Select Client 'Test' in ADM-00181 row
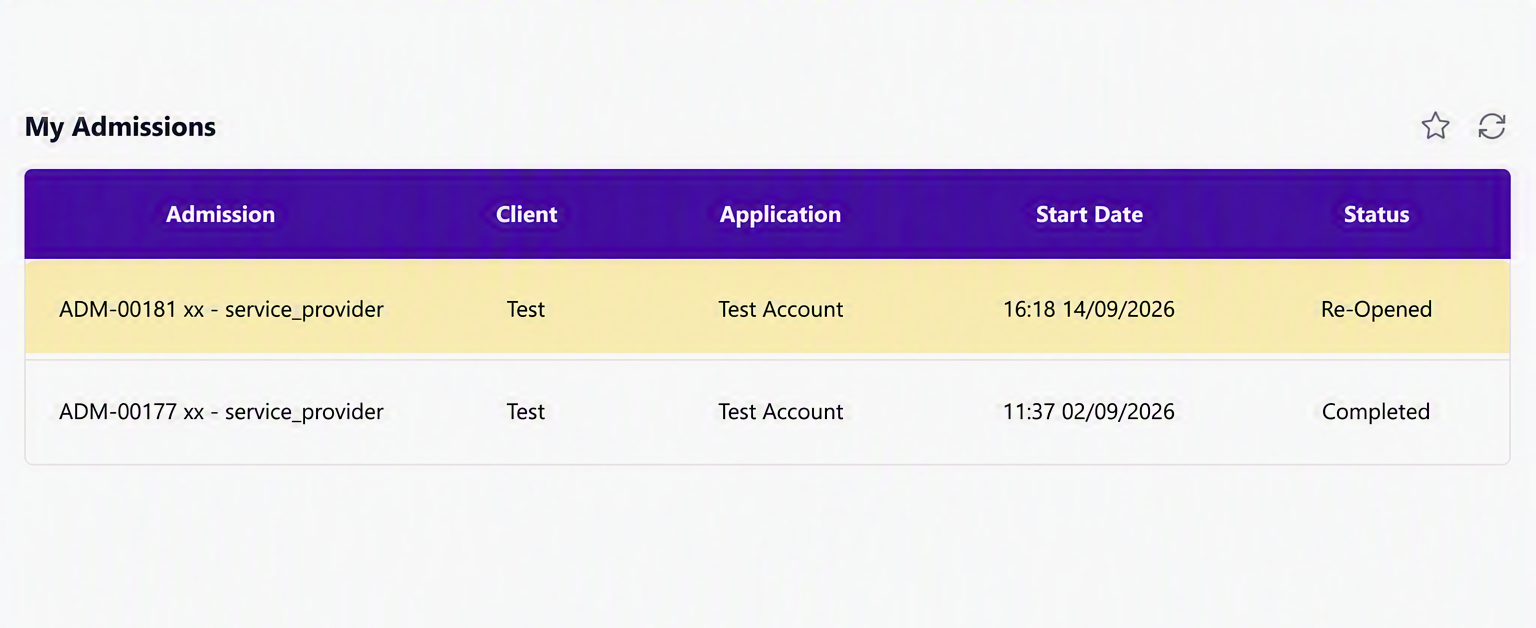The image size is (1536, 628). 526,309
